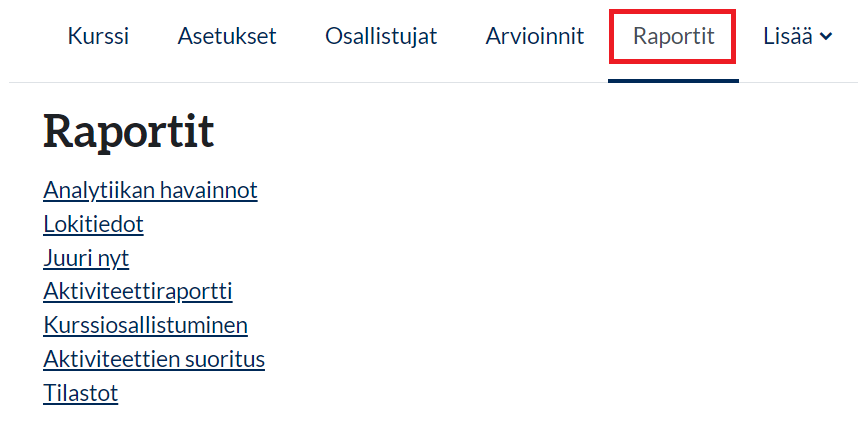This screenshot has width=858, height=424.
Task: Open the link just above Tilastot
Action: (x=154, y=359)
